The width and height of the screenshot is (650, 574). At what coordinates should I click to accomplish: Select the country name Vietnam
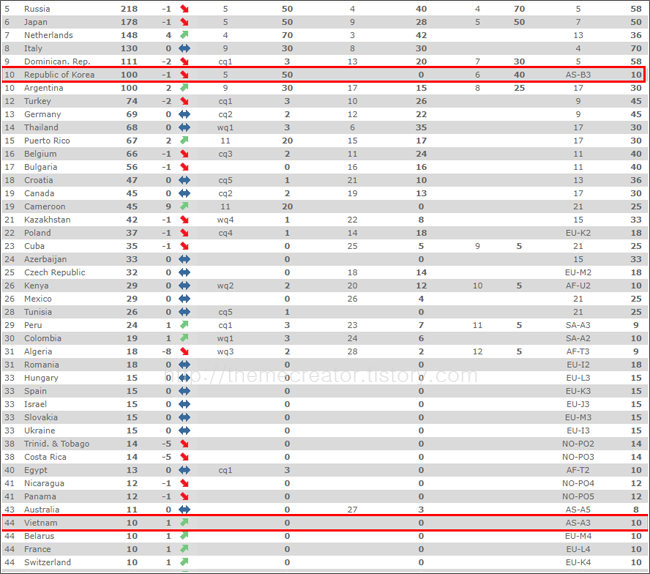coord(41,523)
